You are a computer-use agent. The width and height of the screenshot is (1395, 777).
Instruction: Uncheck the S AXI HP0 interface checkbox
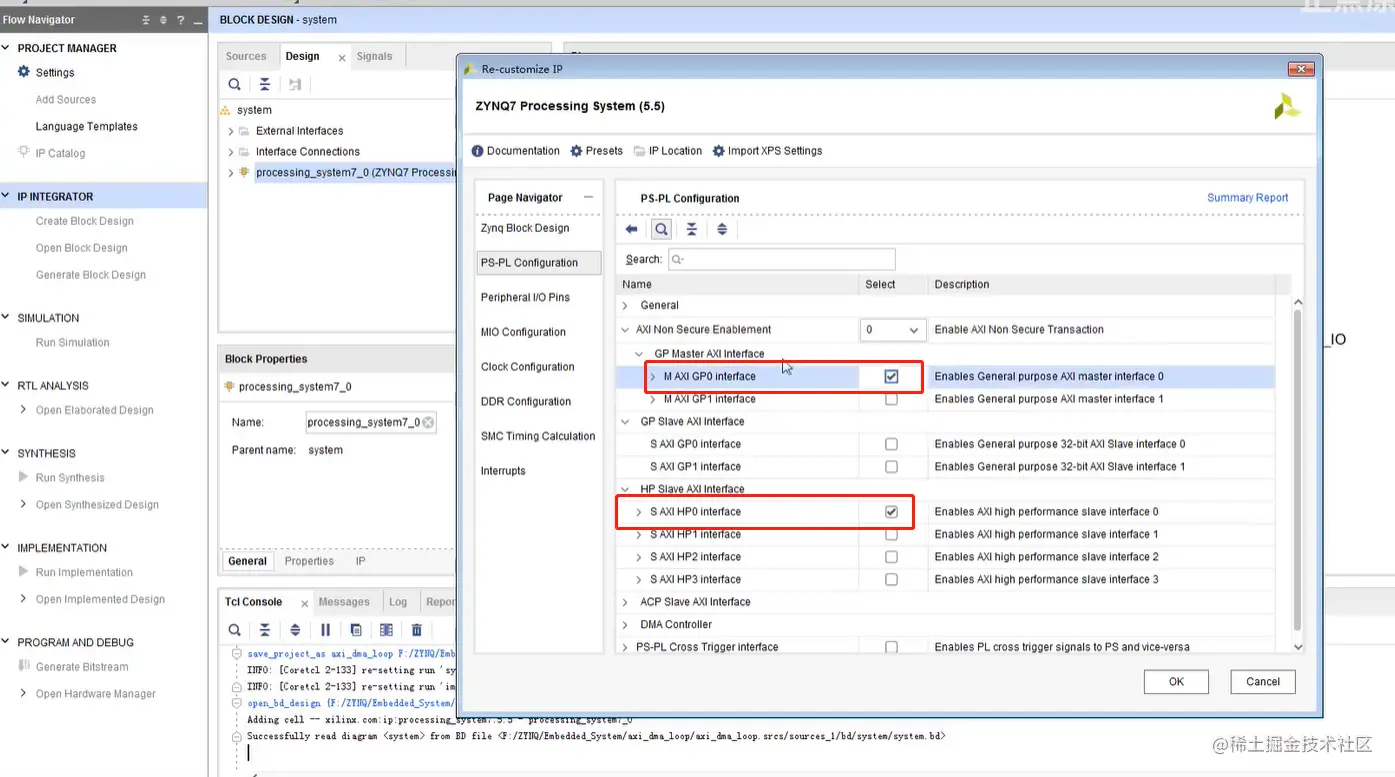(891, 512)
